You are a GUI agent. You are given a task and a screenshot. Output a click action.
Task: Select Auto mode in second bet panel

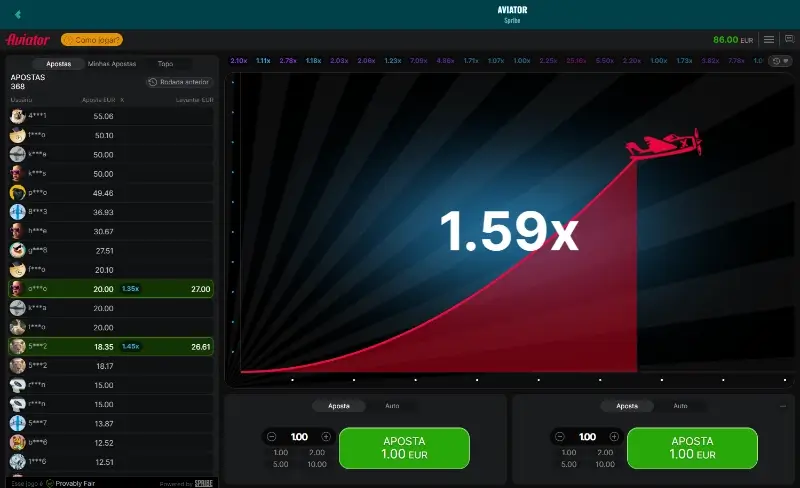[681, 406]
